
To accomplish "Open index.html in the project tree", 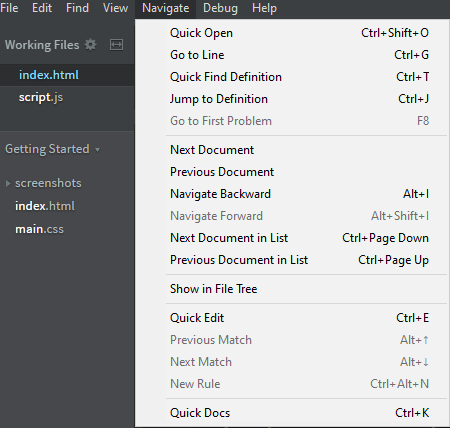I will pos(45,206).
